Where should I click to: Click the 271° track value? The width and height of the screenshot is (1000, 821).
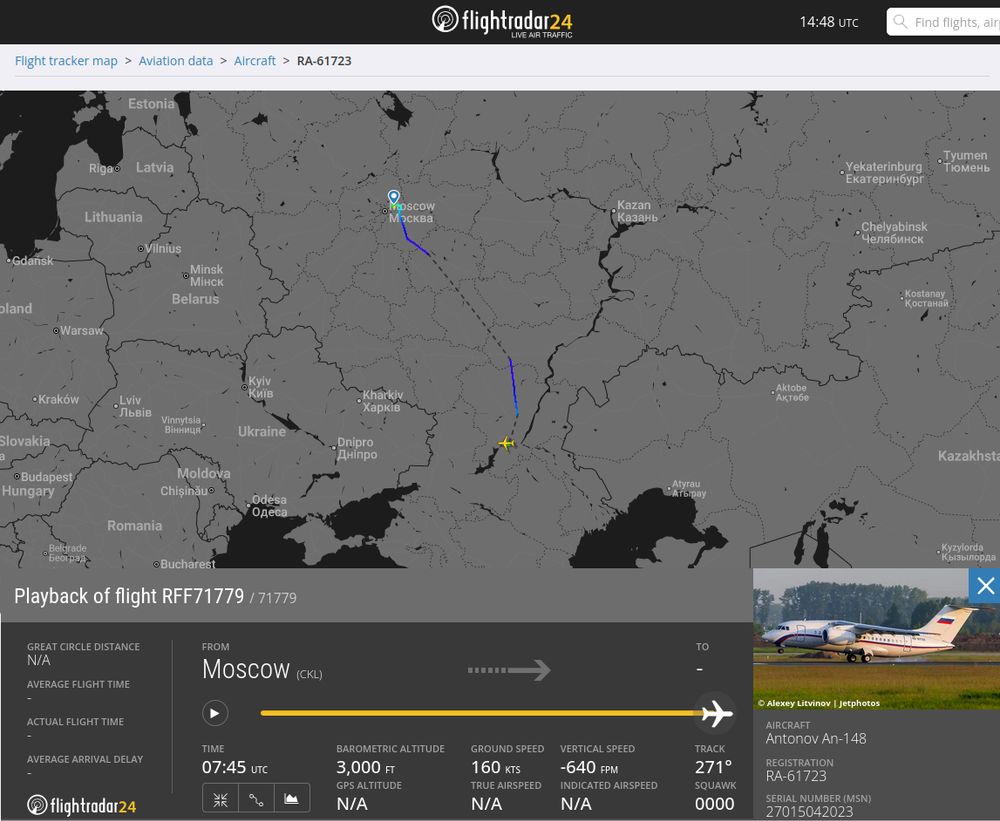[x=713, y=767]
